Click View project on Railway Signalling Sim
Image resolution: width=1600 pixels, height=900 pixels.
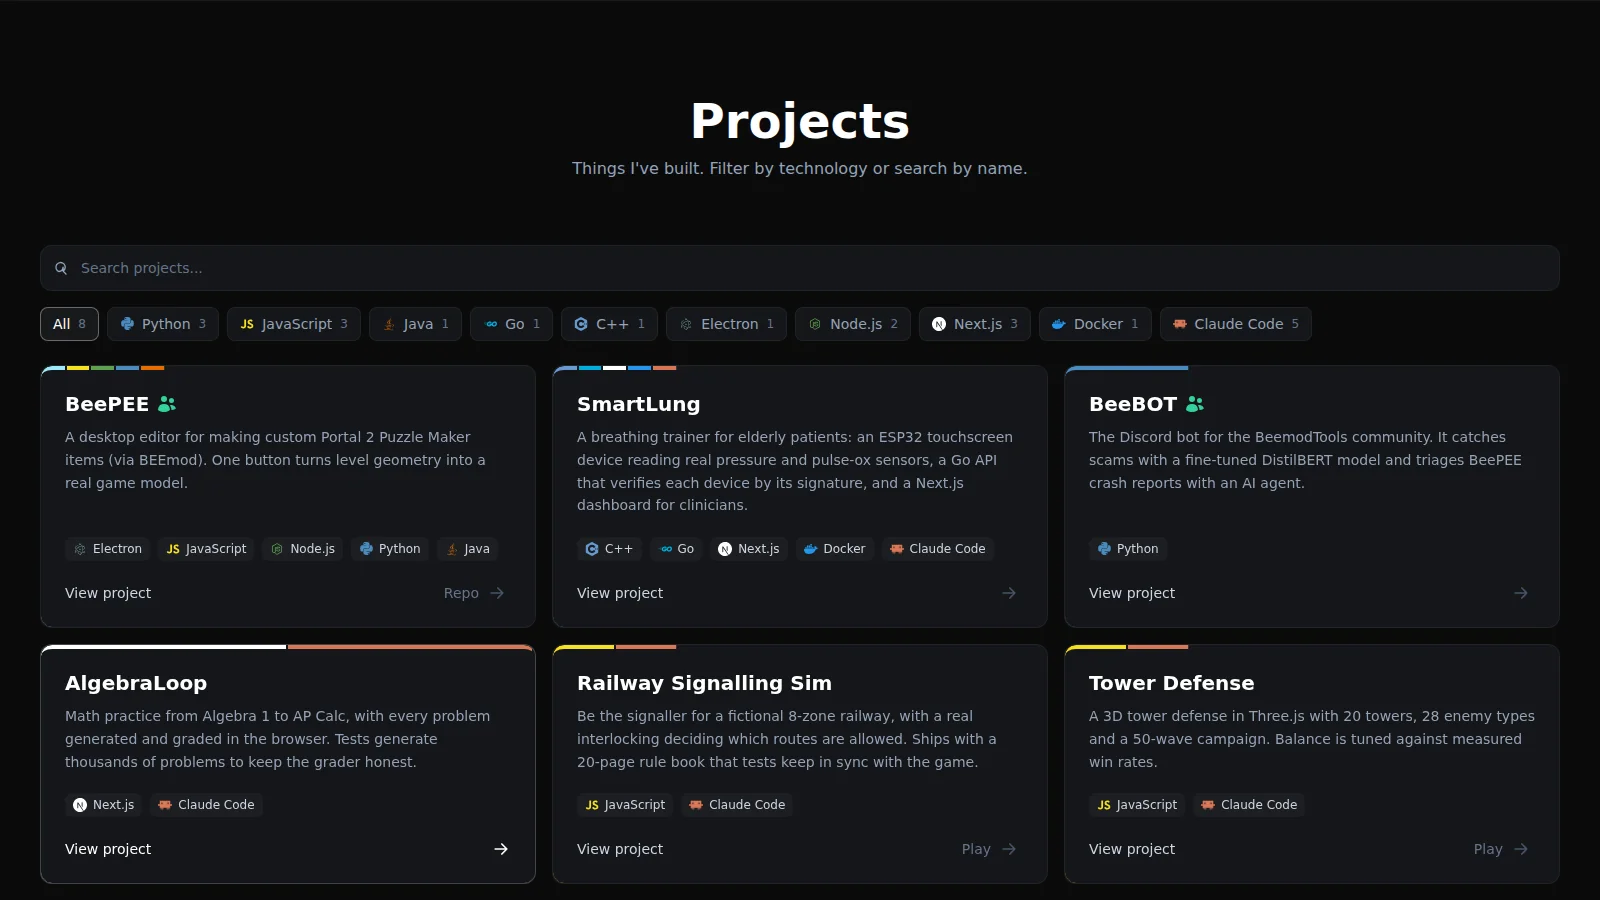[620, 849]
